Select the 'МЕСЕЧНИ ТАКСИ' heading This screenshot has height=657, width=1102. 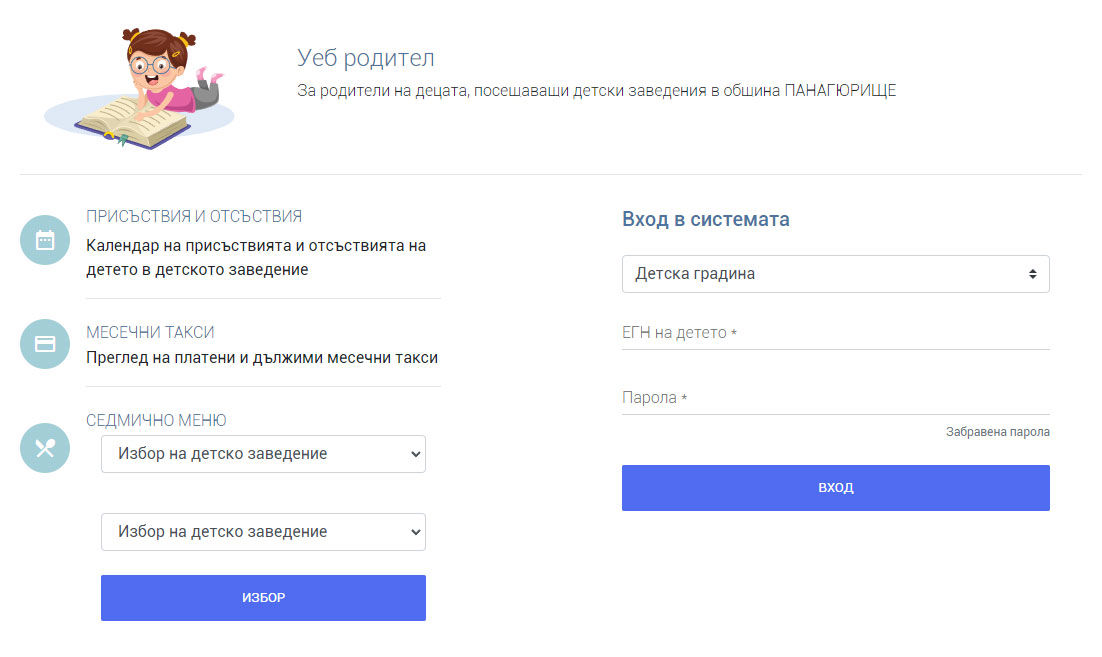click(150, 332)
